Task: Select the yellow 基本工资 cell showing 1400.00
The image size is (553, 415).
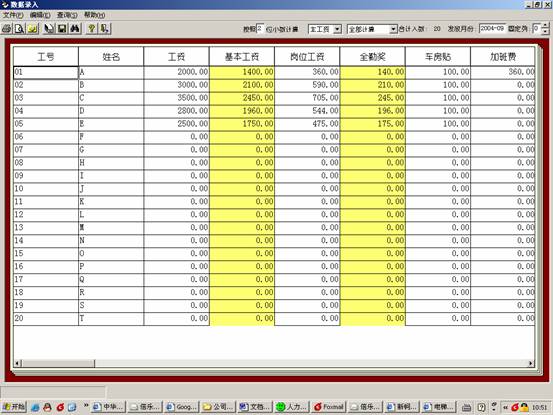Action: click(242, 72)
